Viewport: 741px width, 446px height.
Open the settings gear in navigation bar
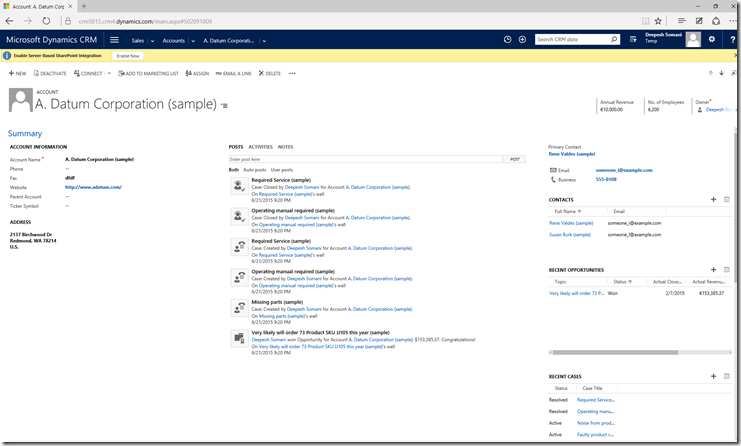click(x=711, y=40)
